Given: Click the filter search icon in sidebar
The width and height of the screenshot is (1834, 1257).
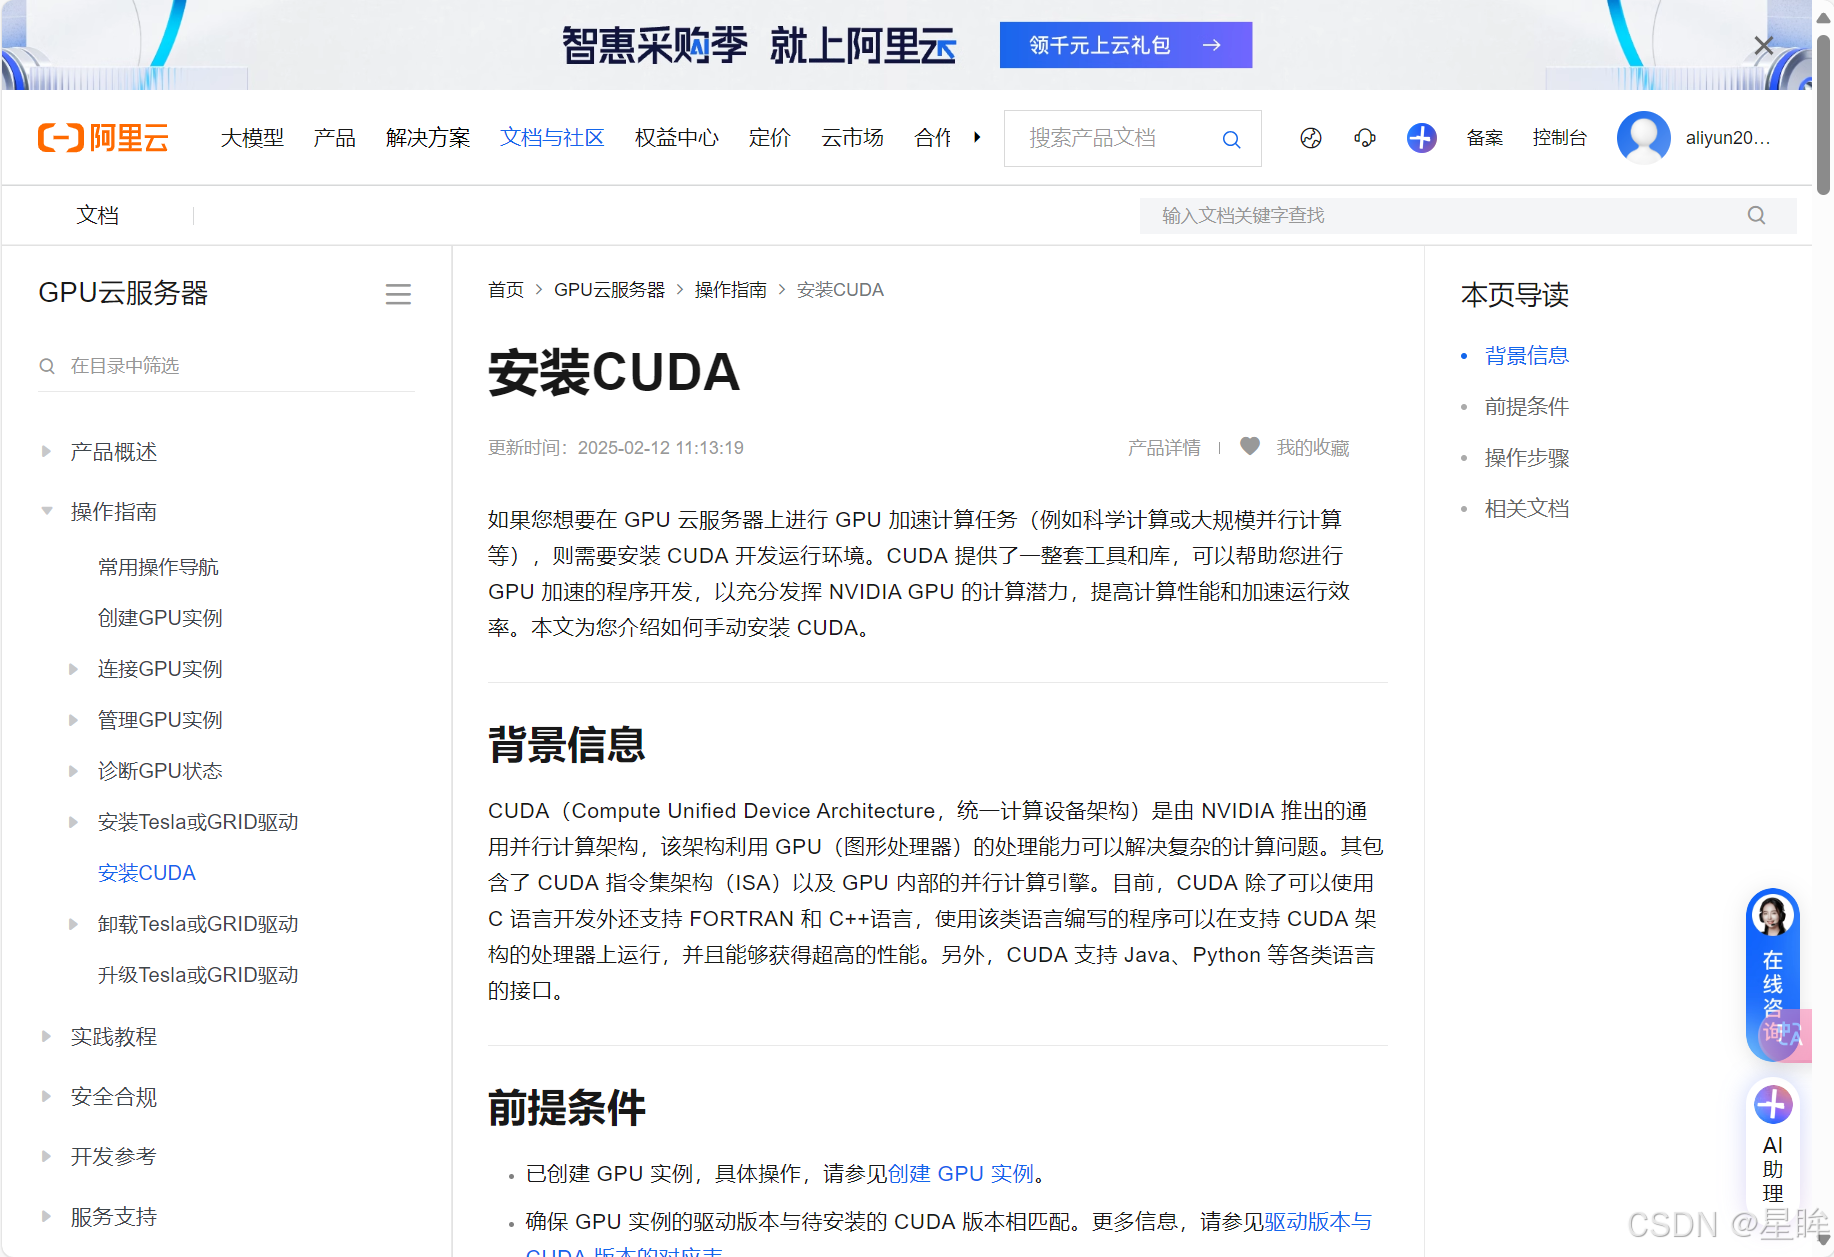Looking at the screenshot, I should 47,366.
